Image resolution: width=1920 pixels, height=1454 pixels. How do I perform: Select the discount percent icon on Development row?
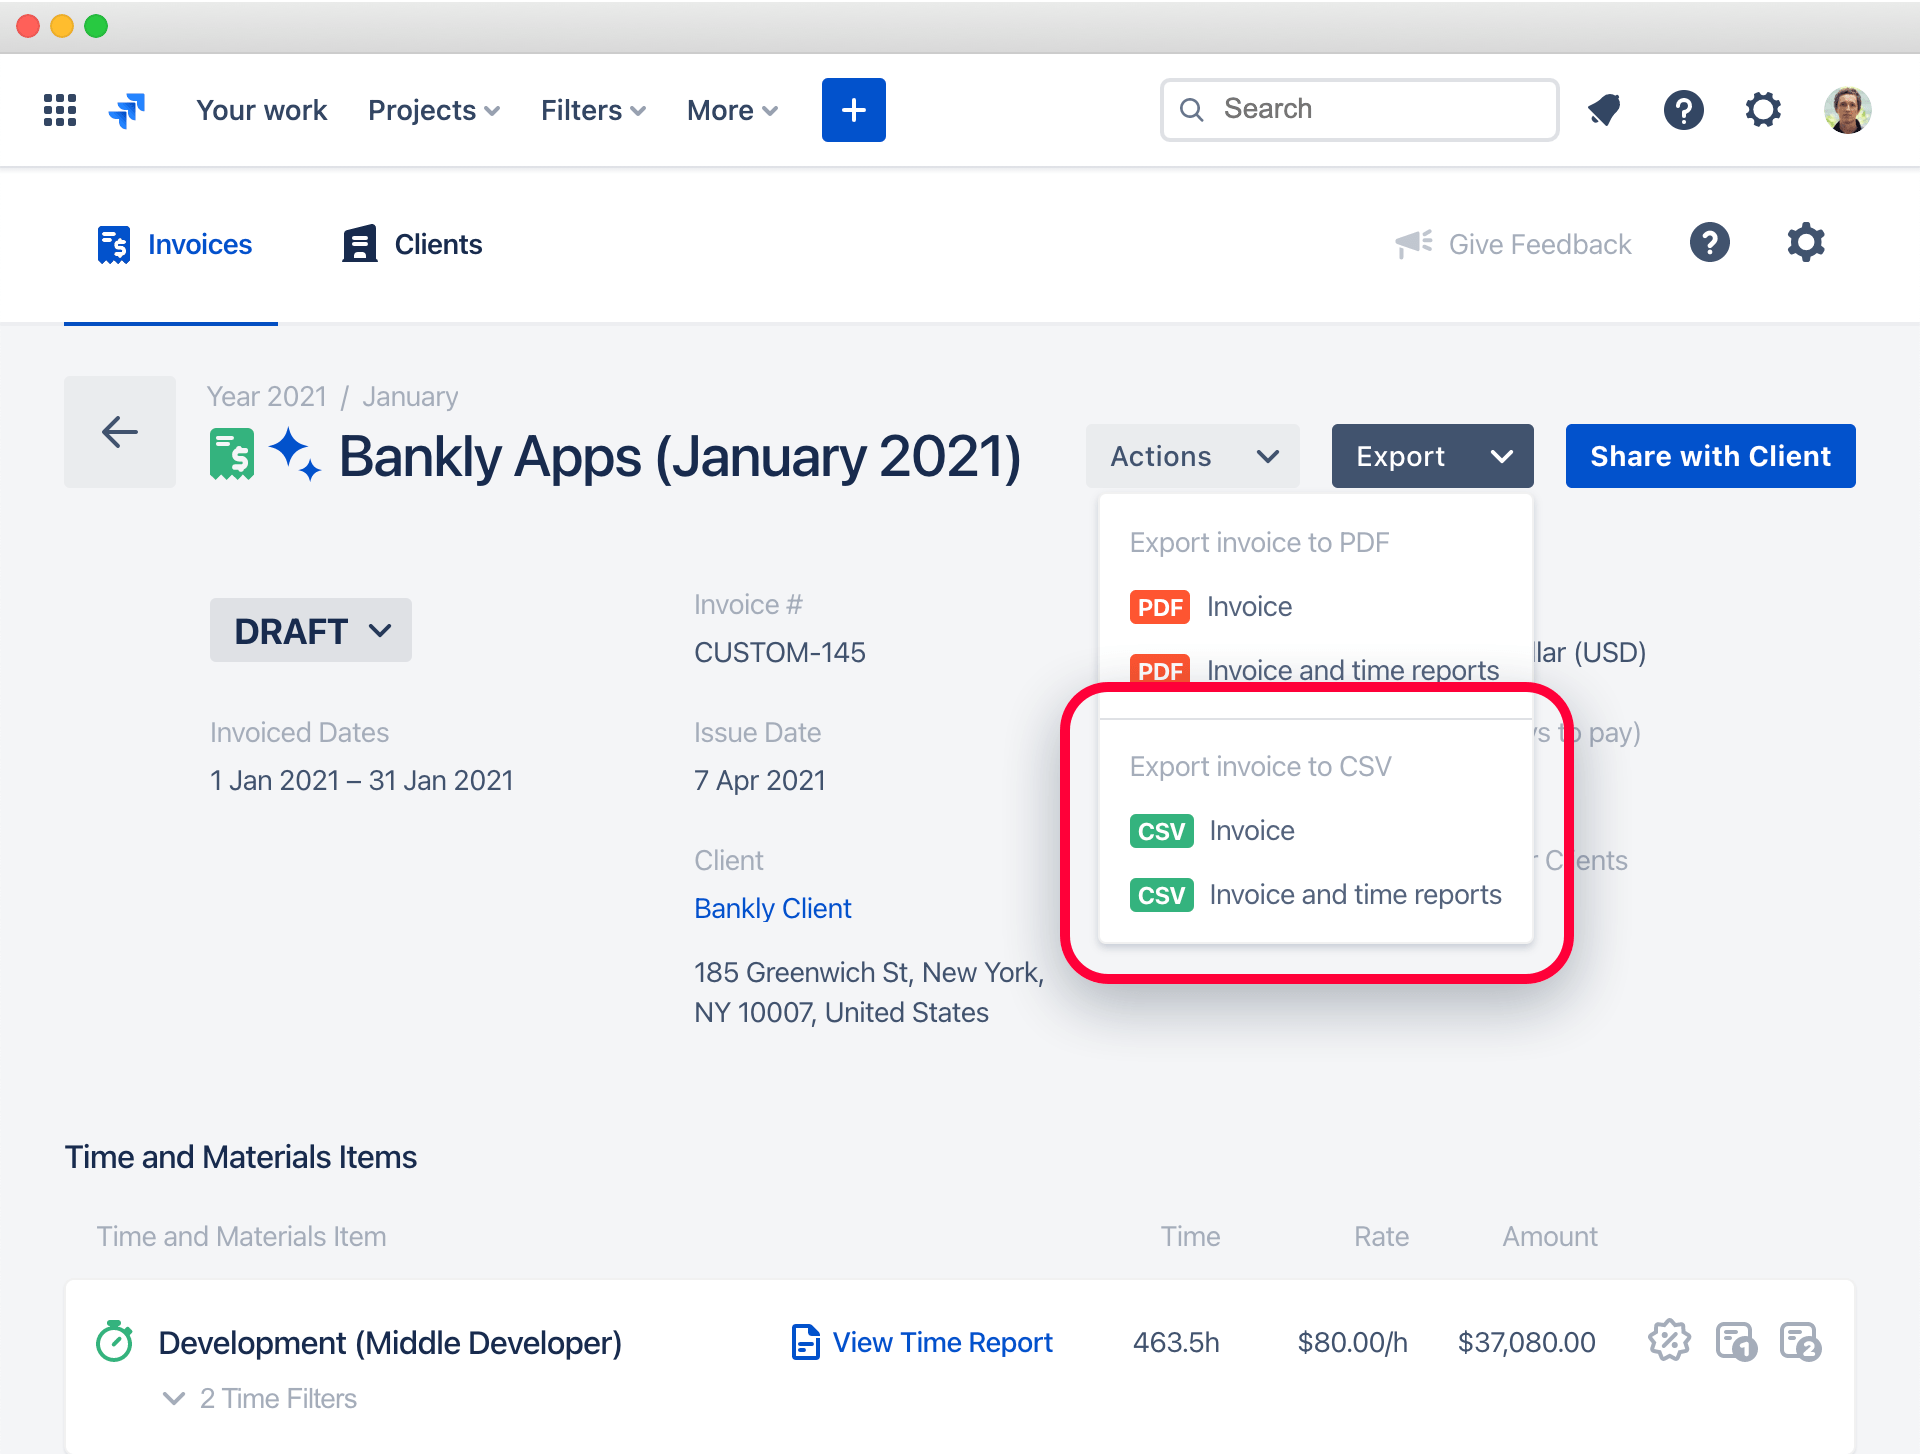[x=1669, y=1342]
